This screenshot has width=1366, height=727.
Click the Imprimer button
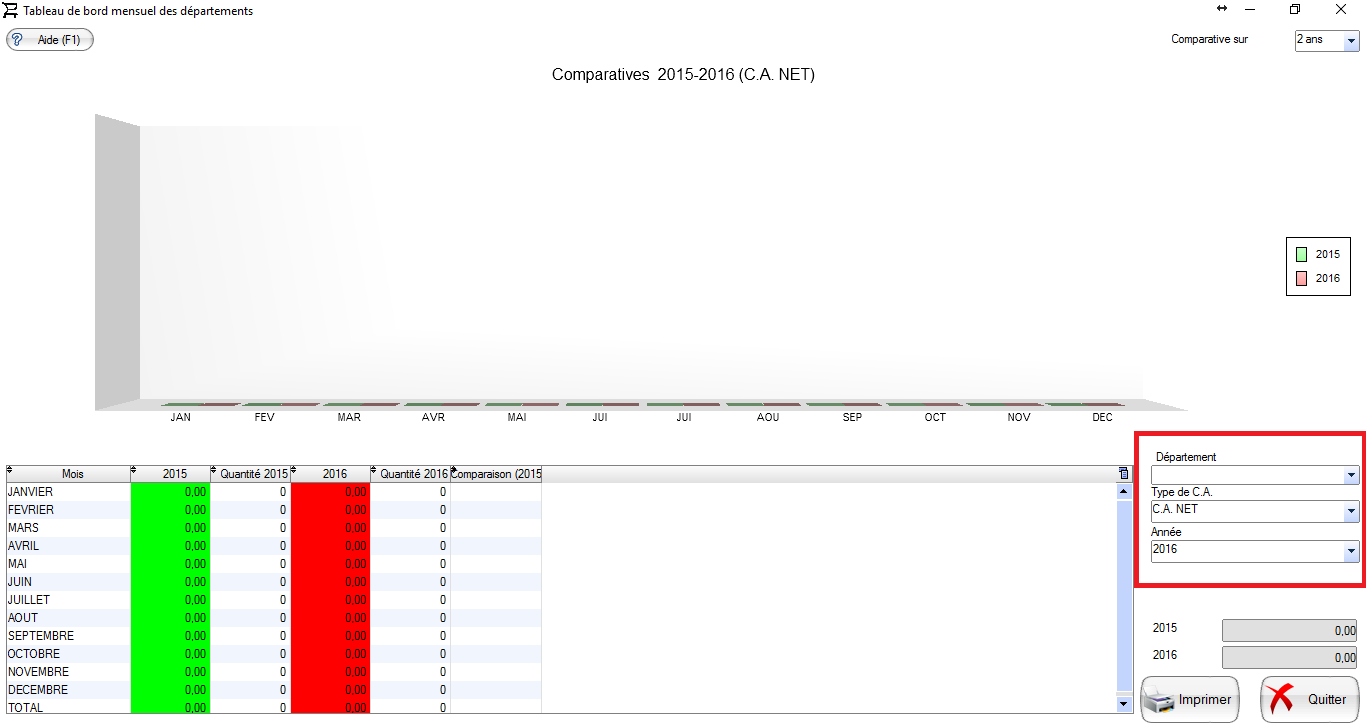point(1190,700)
